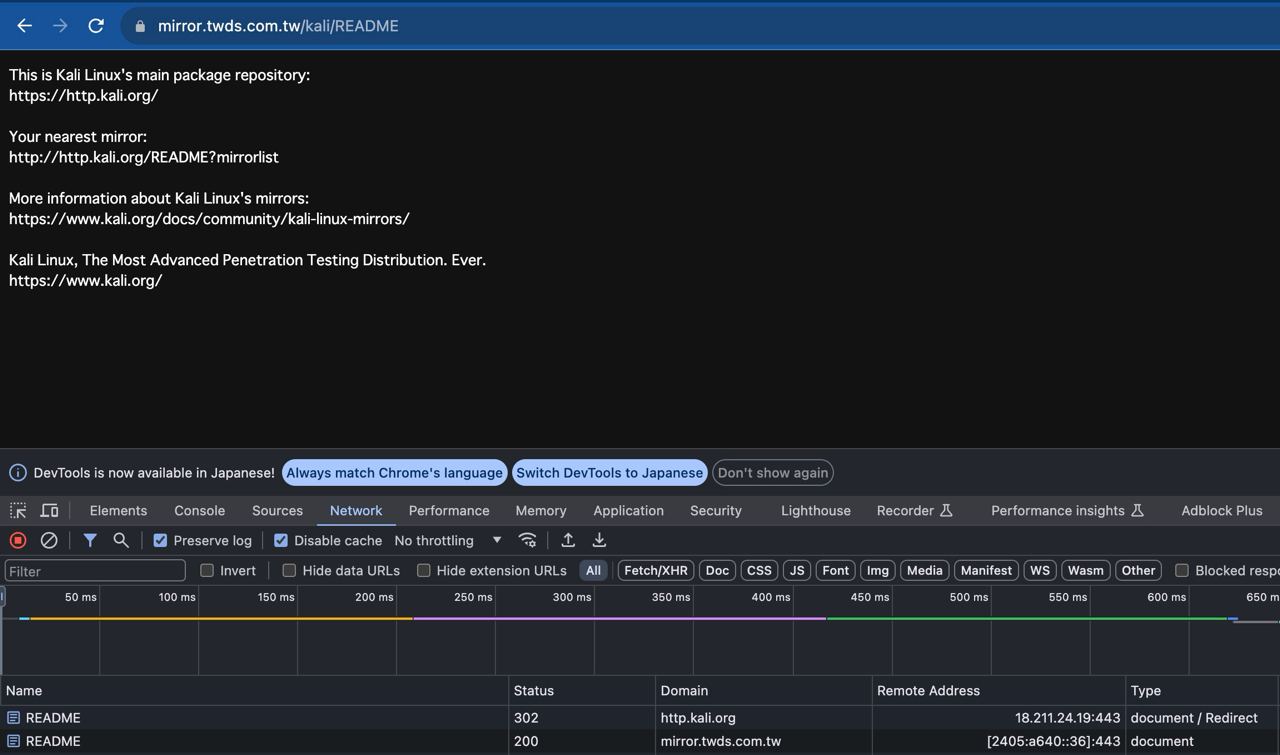Go back using the browser back arrow

tap(25, 26)
